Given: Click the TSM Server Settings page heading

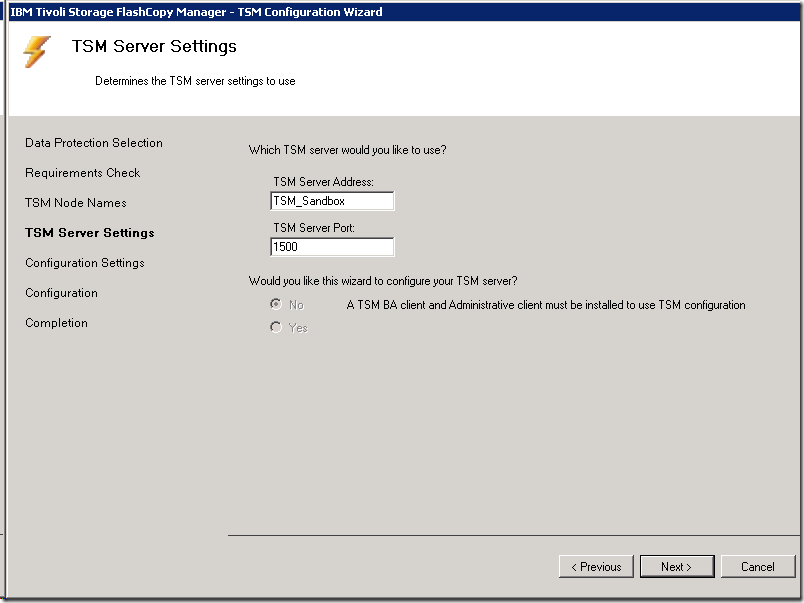Looking at the screenshot, I should click(154, 47).
